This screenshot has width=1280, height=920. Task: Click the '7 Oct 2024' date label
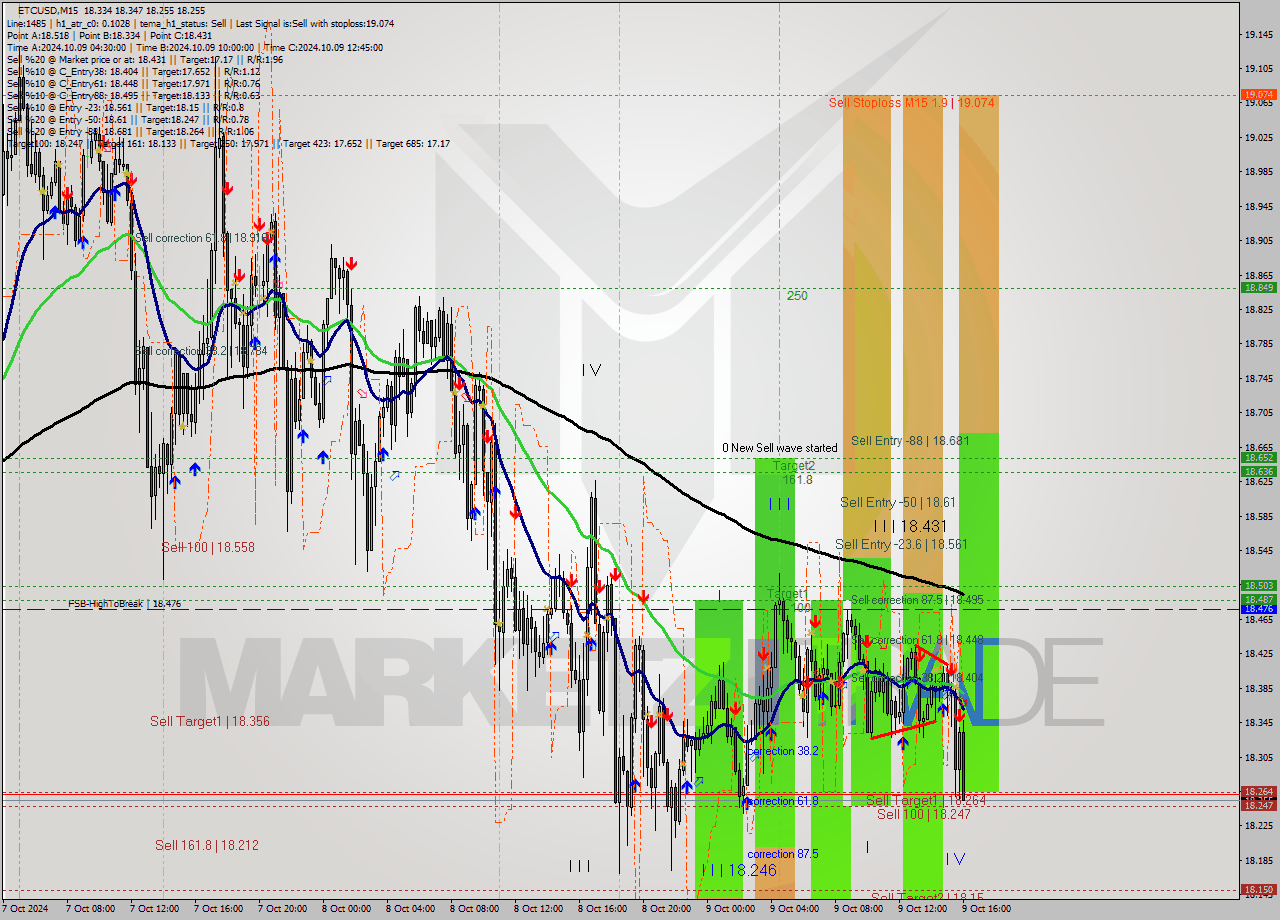(x=25, y=909)
